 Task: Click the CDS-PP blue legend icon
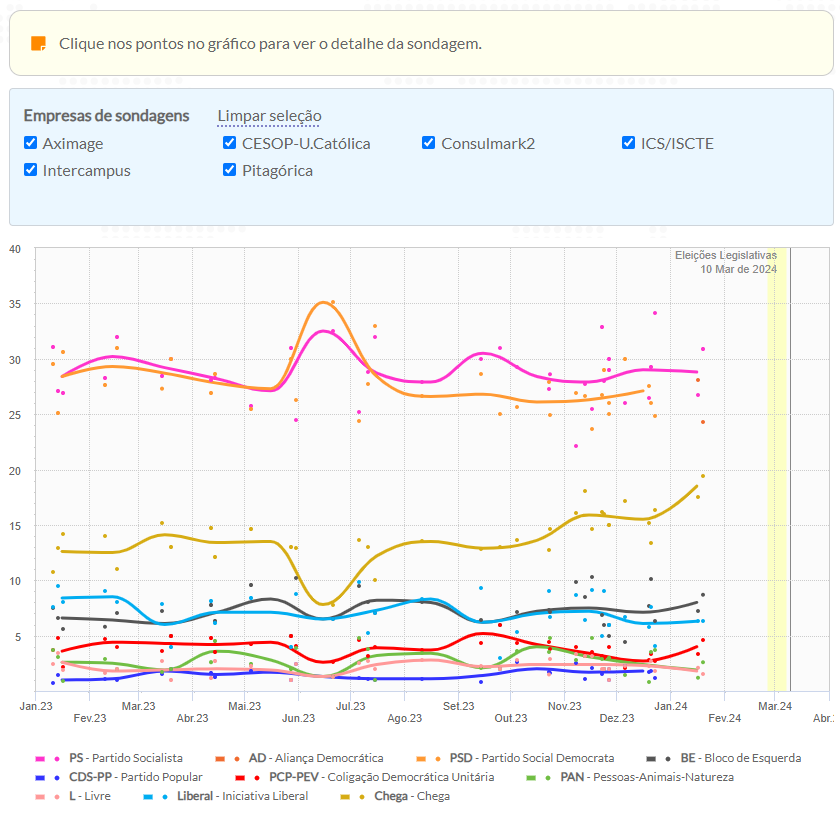coord(41,777)
